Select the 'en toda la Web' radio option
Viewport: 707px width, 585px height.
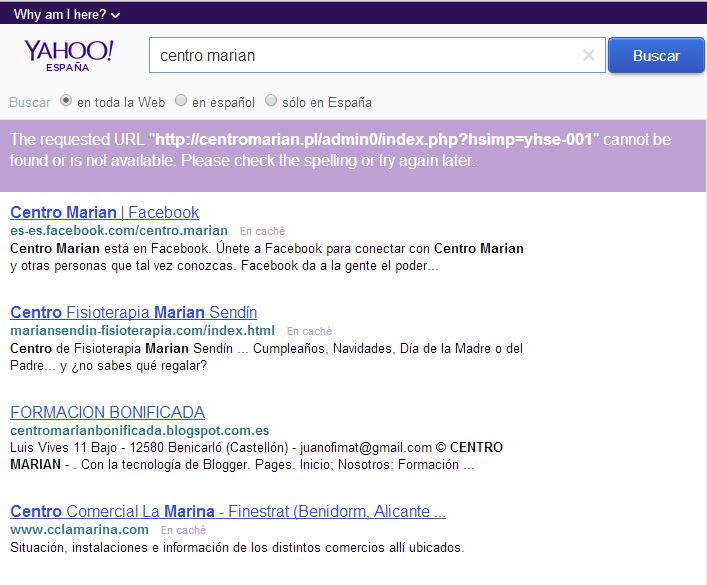(66, 100)
